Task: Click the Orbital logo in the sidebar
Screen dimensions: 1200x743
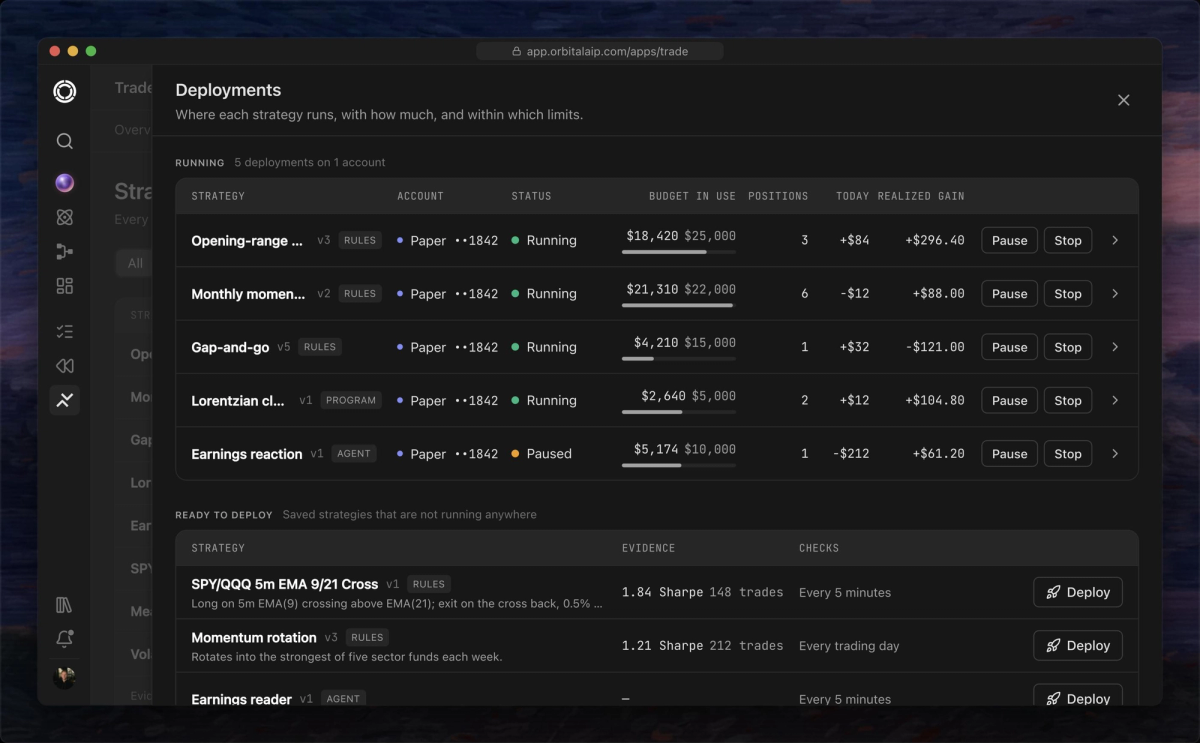Action: point(65,92)
